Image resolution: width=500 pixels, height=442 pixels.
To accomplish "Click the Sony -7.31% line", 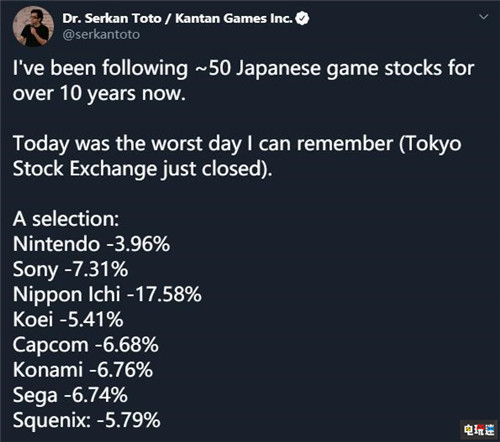I will tap(70, 269).
